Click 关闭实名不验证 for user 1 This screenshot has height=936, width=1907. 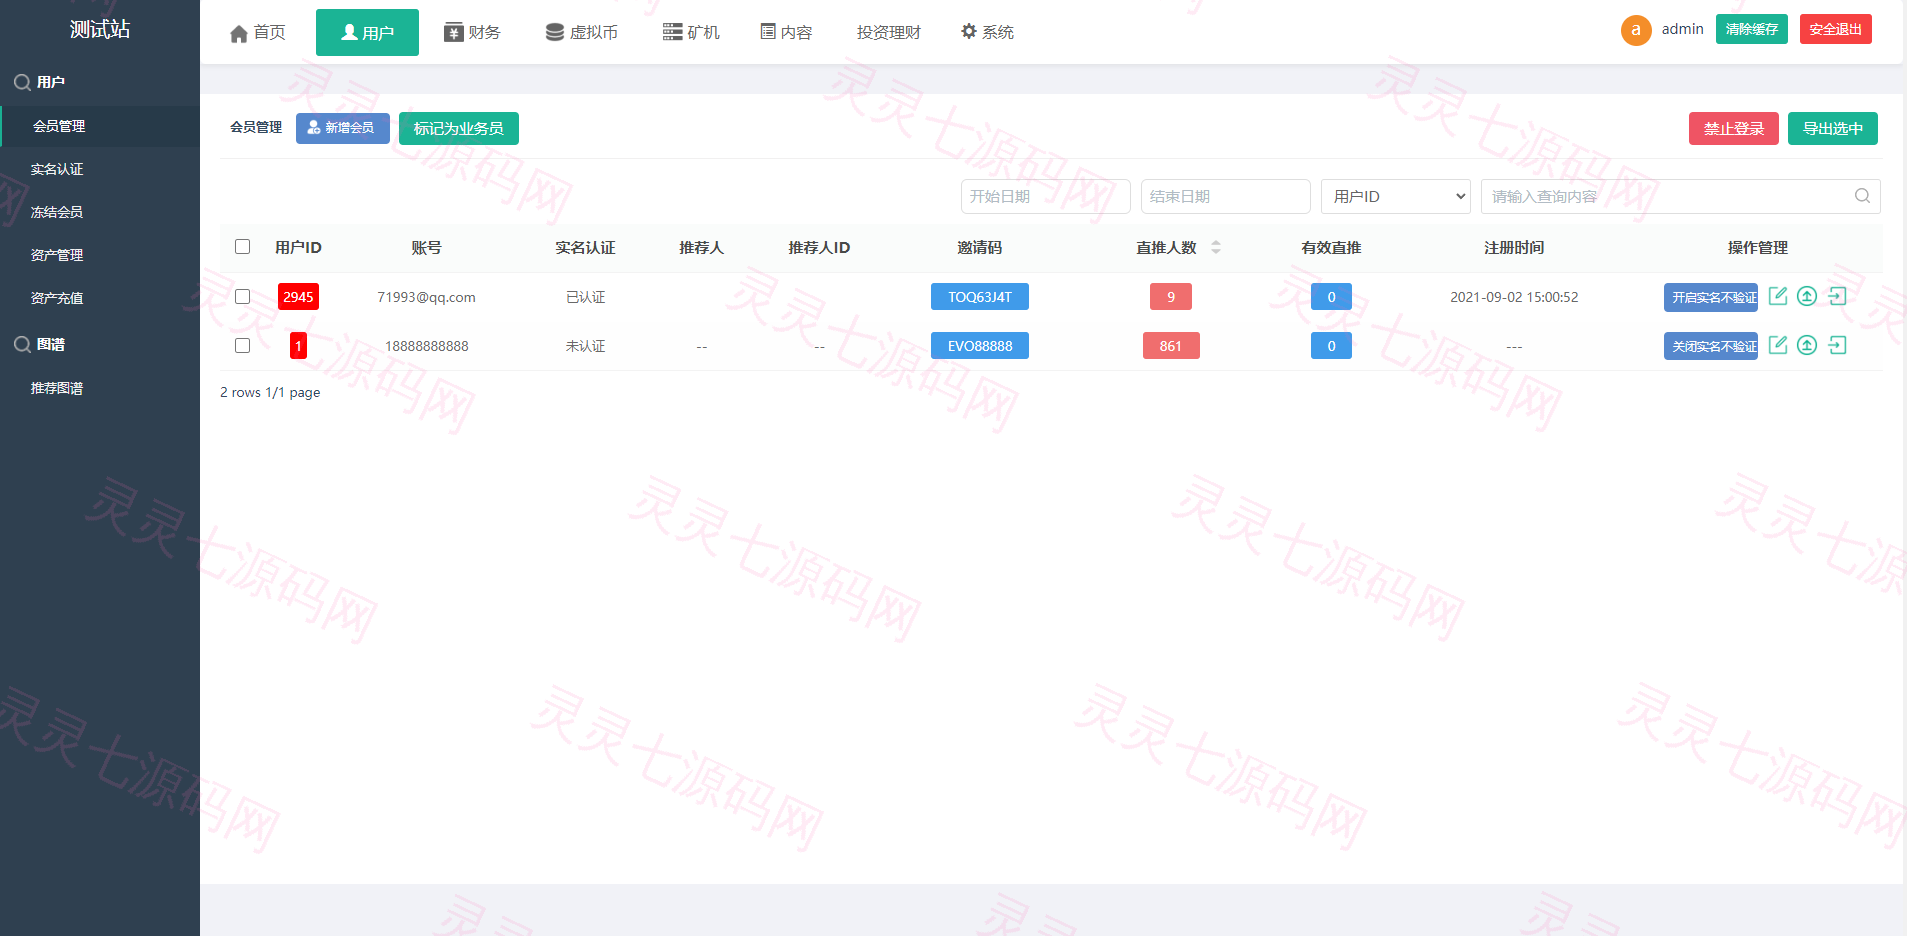pos(1711,346)
